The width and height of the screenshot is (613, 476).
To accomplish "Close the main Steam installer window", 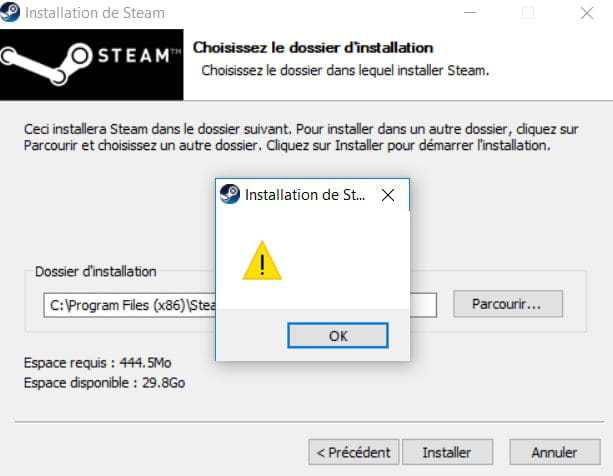I will click(587, 13).
